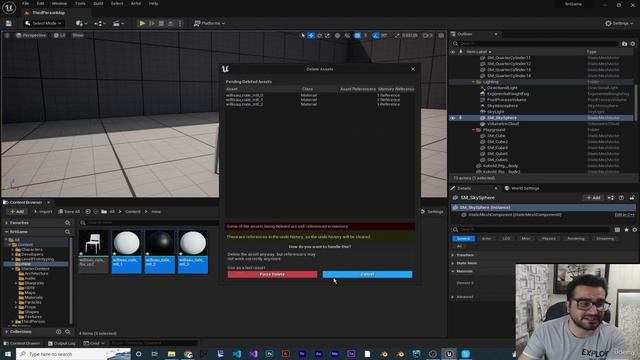Select DirectionalLight in the Outliner

click(502, 88)
